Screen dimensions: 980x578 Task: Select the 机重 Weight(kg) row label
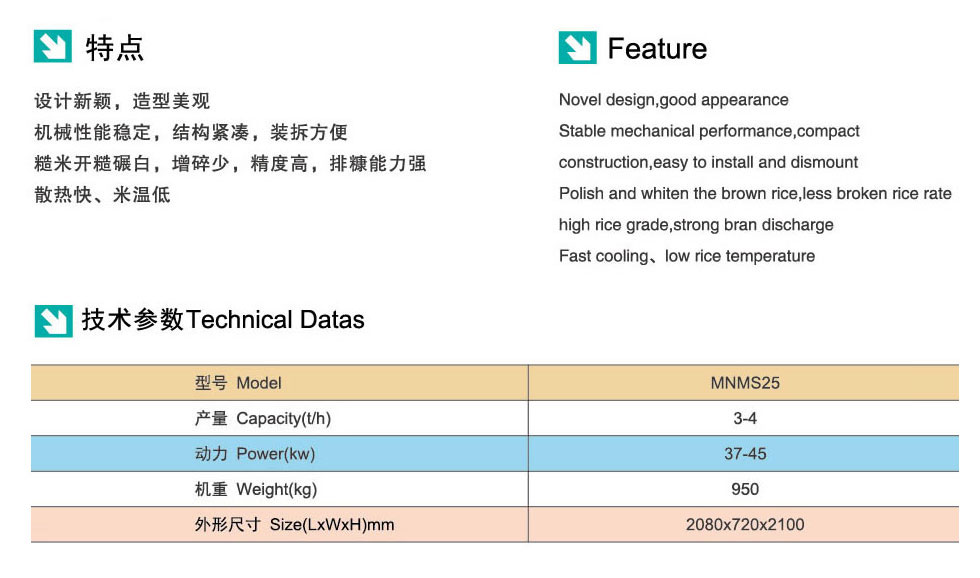[256, 489]
